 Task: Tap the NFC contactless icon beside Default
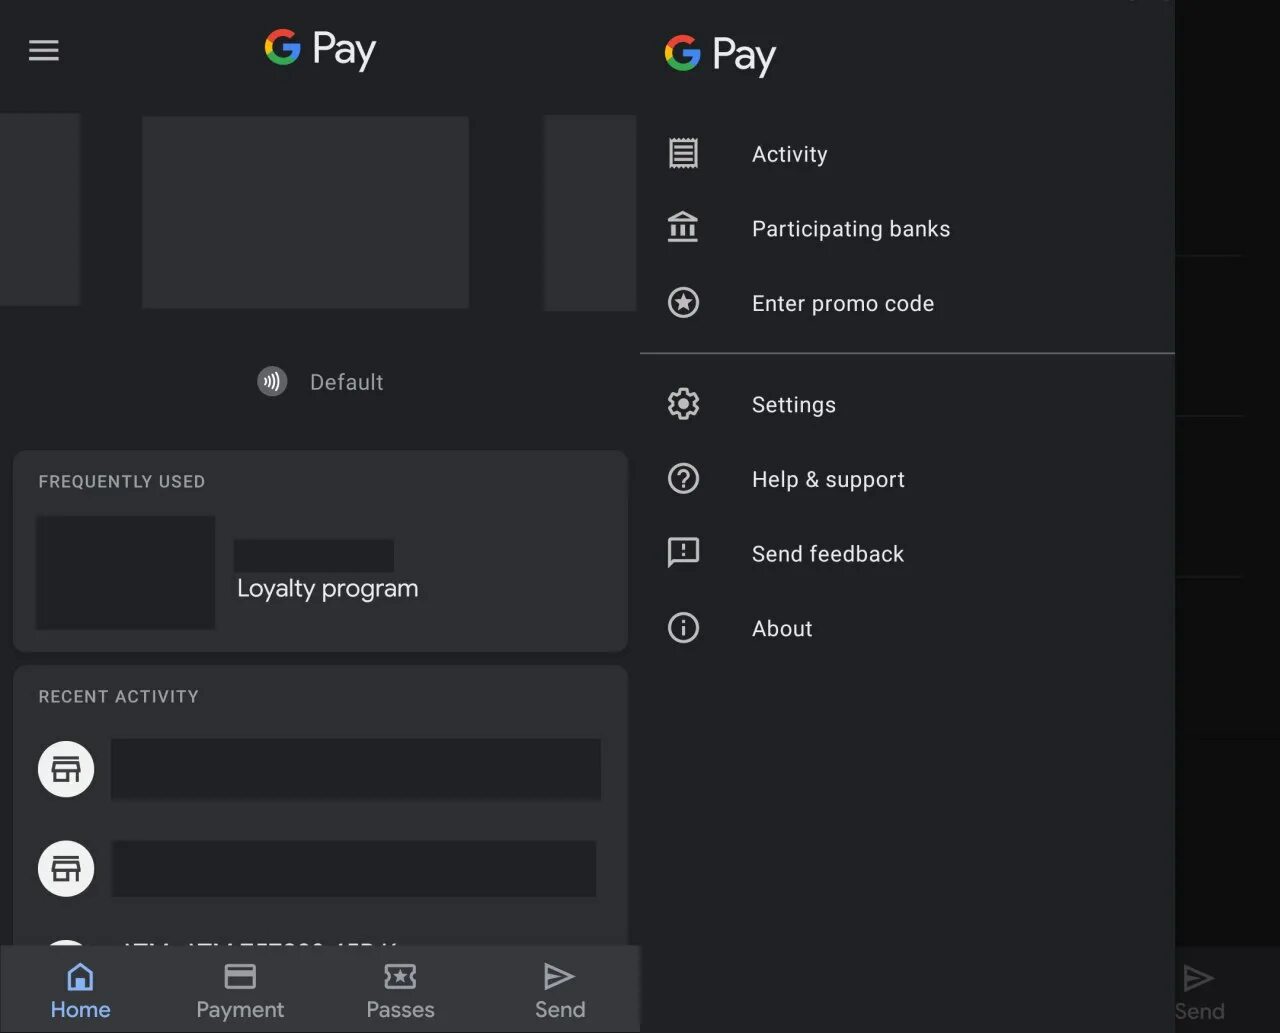coord(272,381)
